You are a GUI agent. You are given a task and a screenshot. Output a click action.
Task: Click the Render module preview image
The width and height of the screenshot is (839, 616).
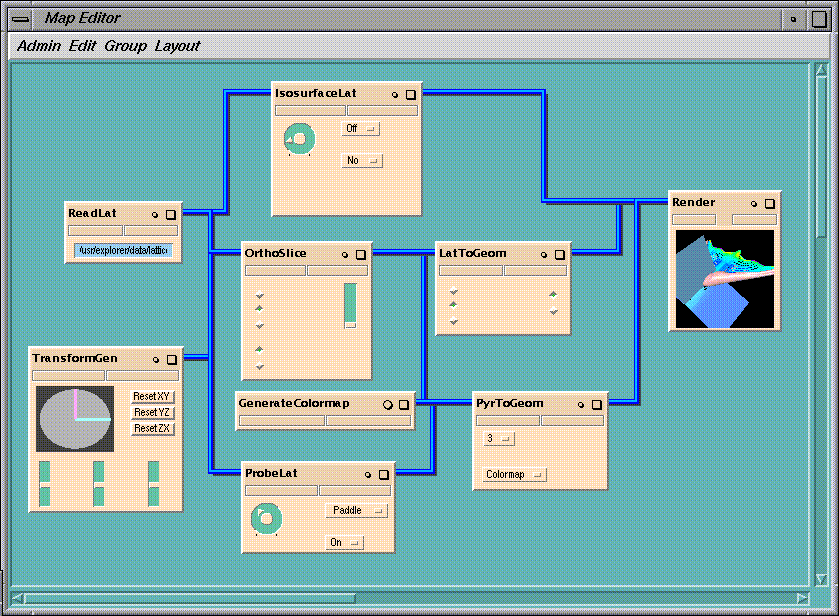pos(724,279)
